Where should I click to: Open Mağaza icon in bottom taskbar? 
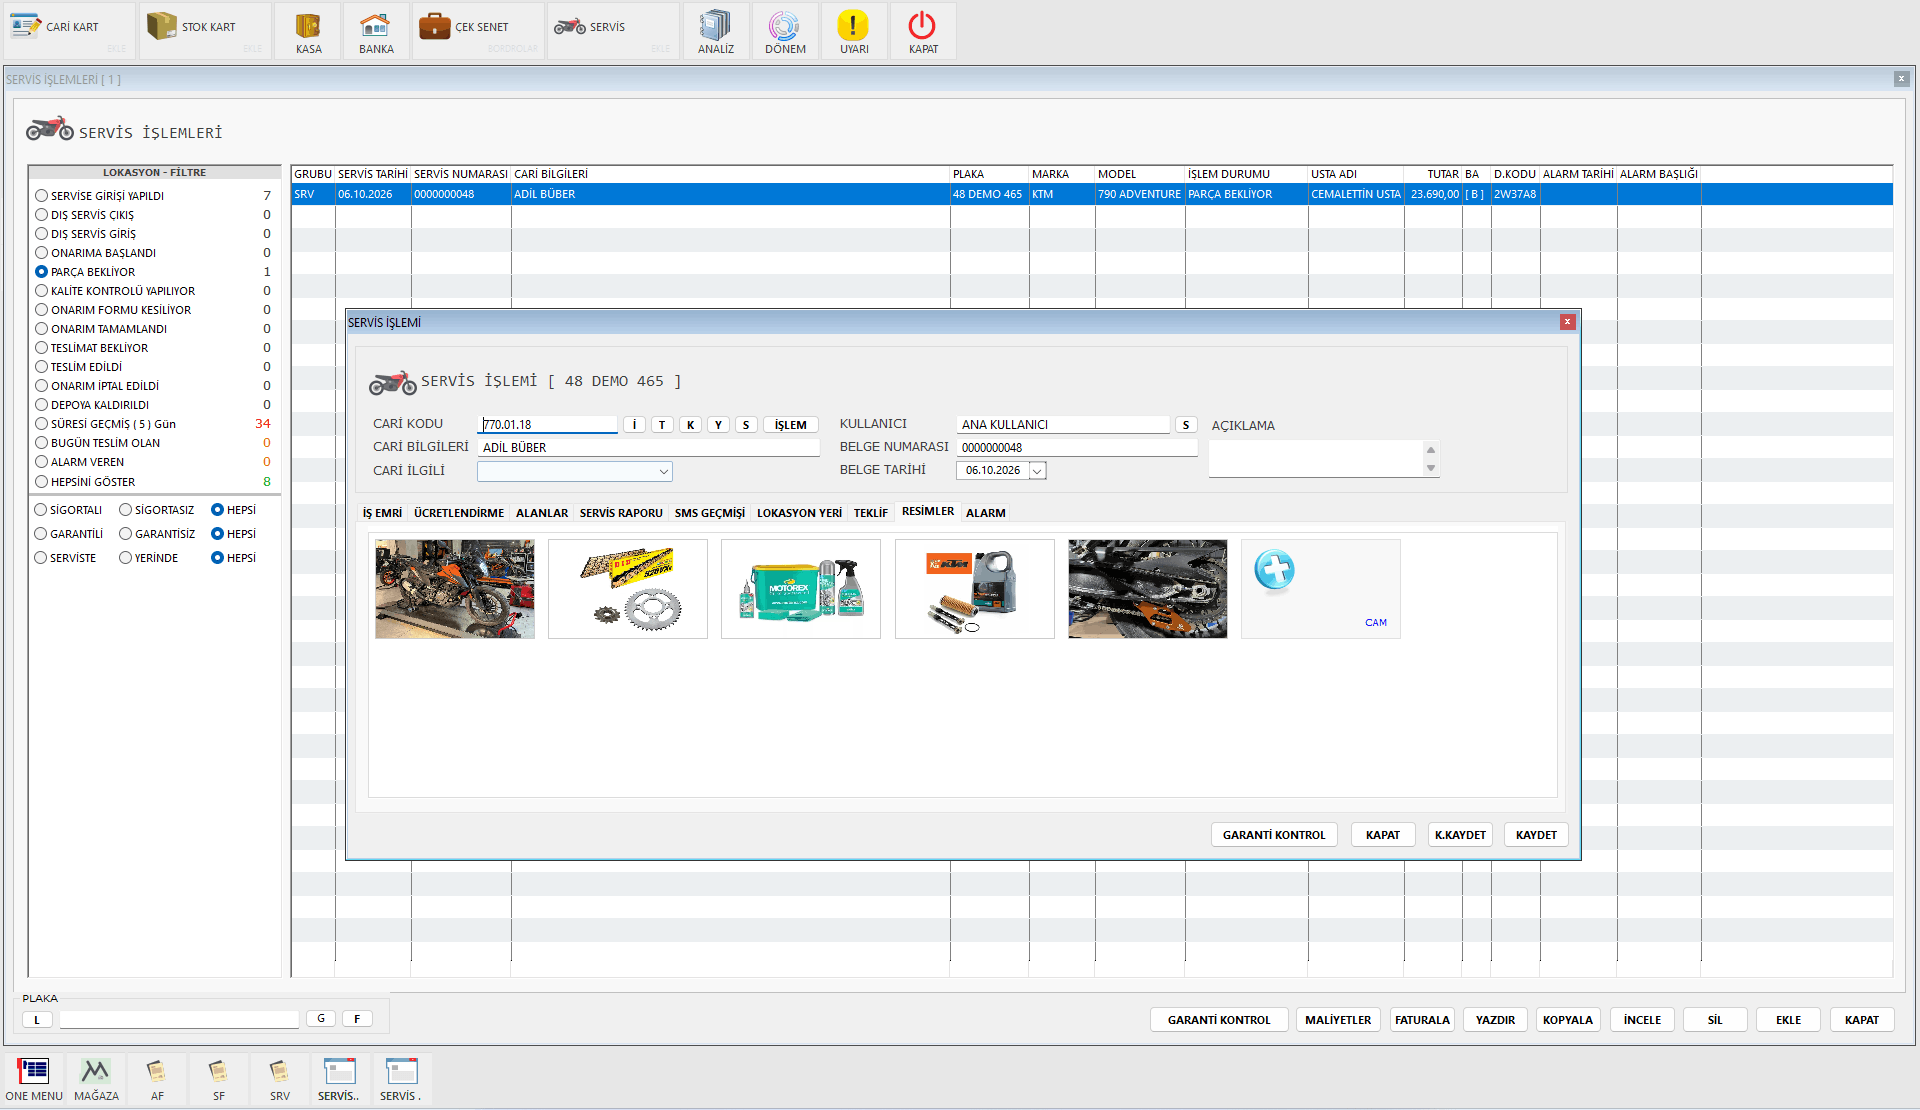[x=96, y=1080]
